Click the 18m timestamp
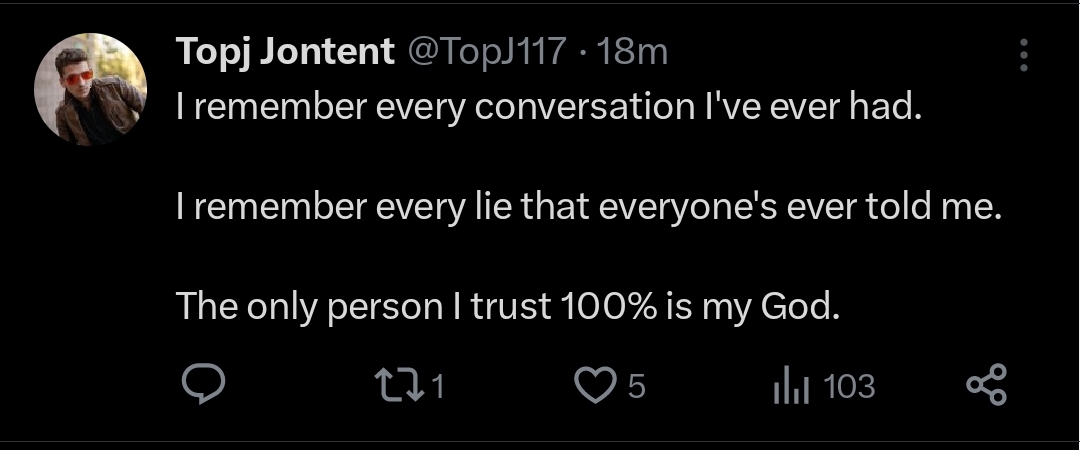 pyautogui.click(x=632, y=52)
